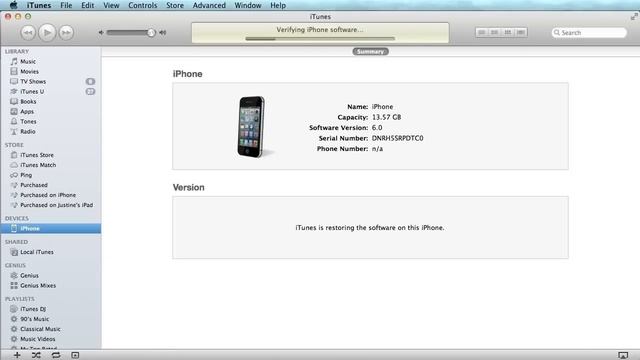Open the Music Videos playlist
This screenshot has height=360, width=640.
tap(38, 339)
